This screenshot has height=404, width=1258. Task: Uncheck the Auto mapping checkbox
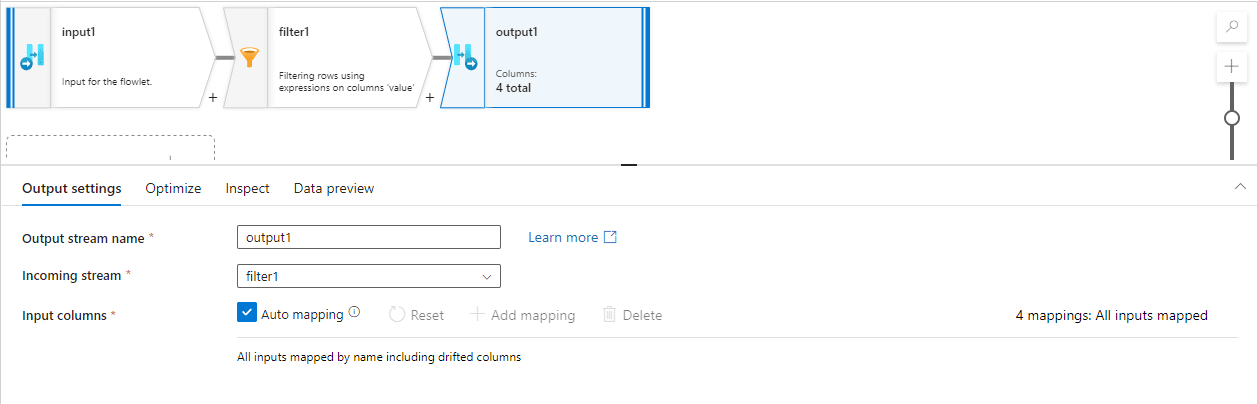click(x=248, y=313)
